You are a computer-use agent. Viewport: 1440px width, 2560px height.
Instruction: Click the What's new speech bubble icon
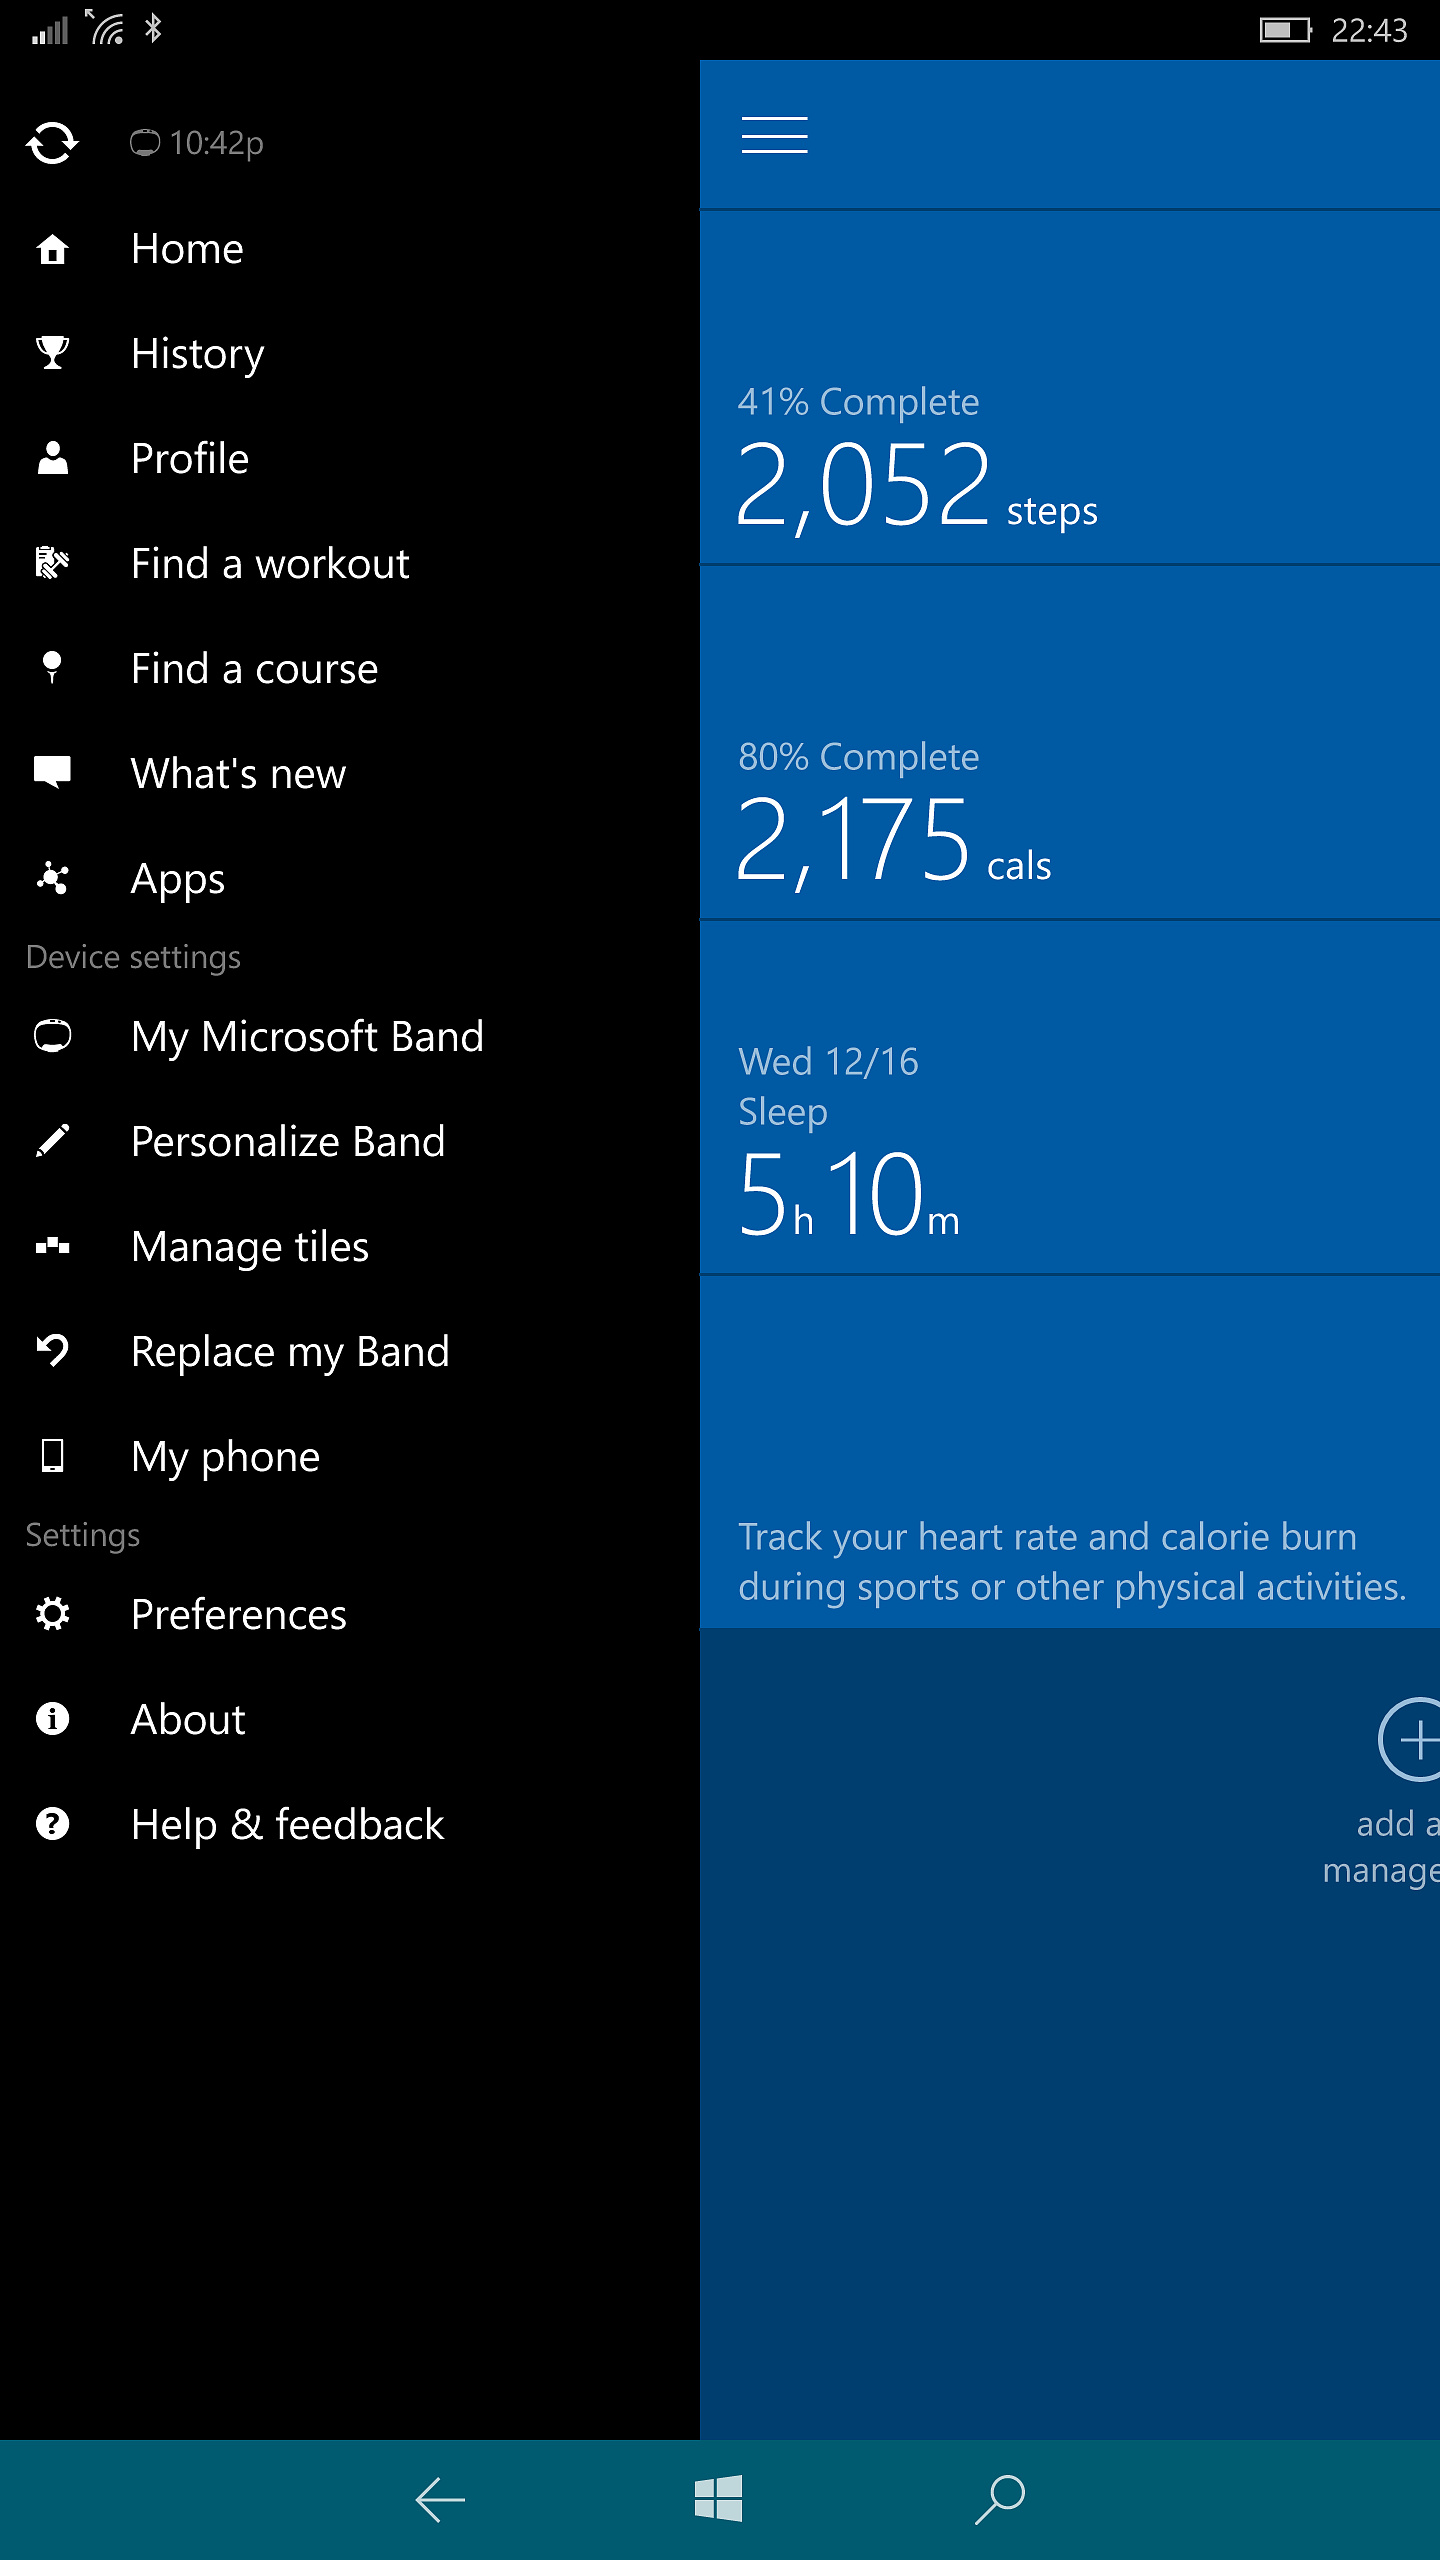pyautogui.click(x=52, y=773)
